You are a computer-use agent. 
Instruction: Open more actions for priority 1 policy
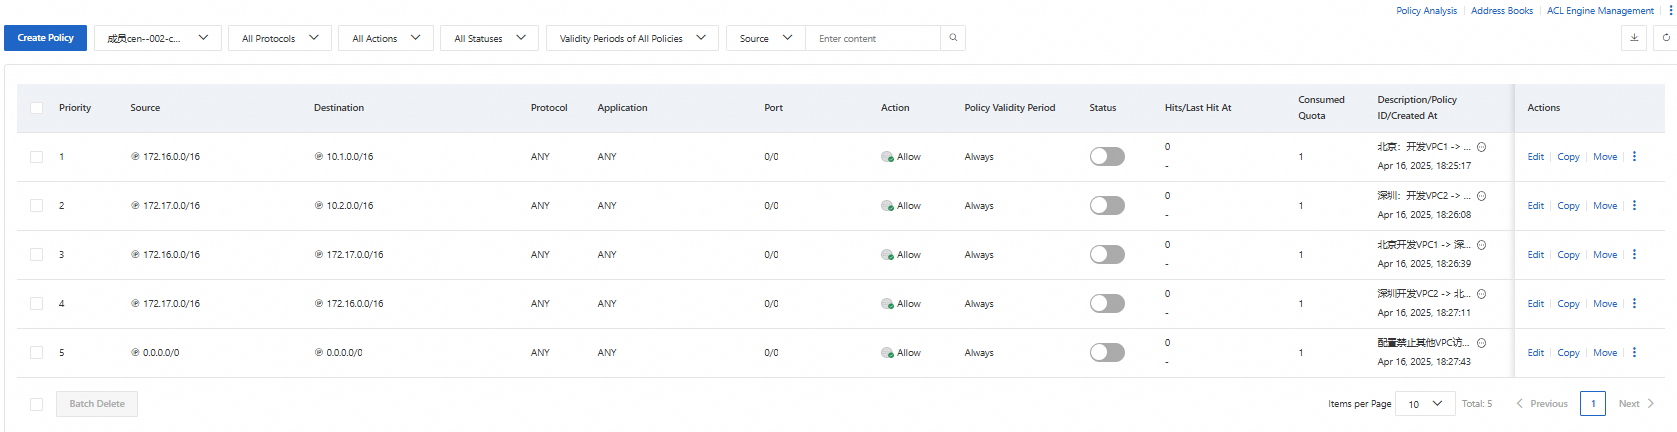pyautogui.click(x=1635, y=157)
